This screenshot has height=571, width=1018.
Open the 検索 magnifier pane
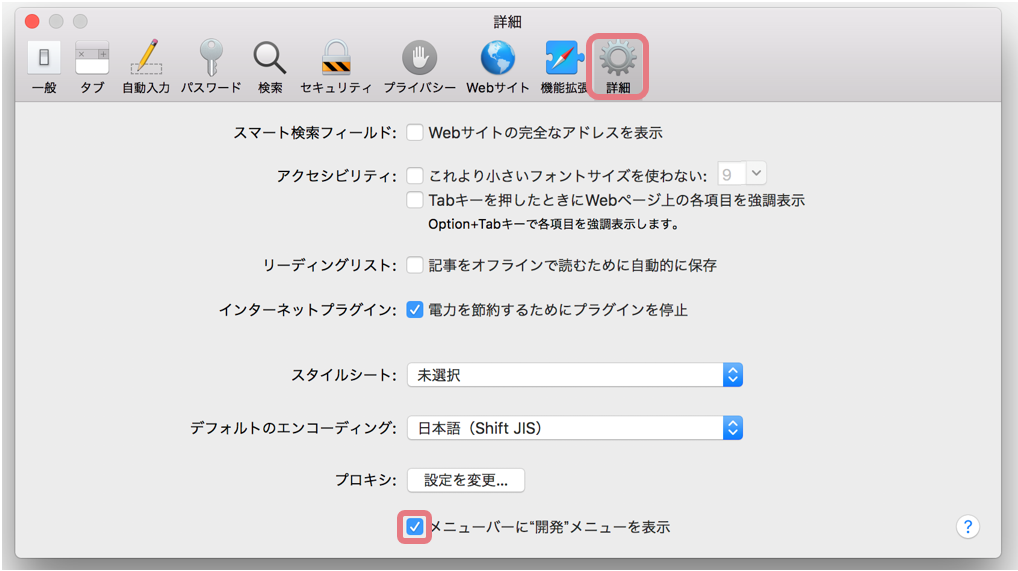coord(270,67)
